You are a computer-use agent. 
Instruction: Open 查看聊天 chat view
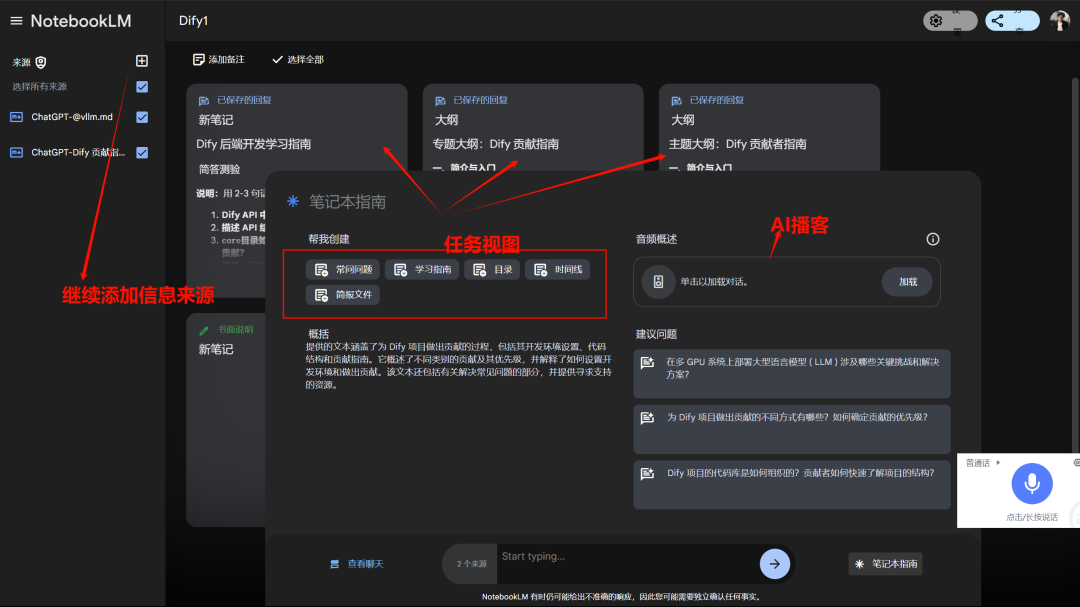coord(357,563)
